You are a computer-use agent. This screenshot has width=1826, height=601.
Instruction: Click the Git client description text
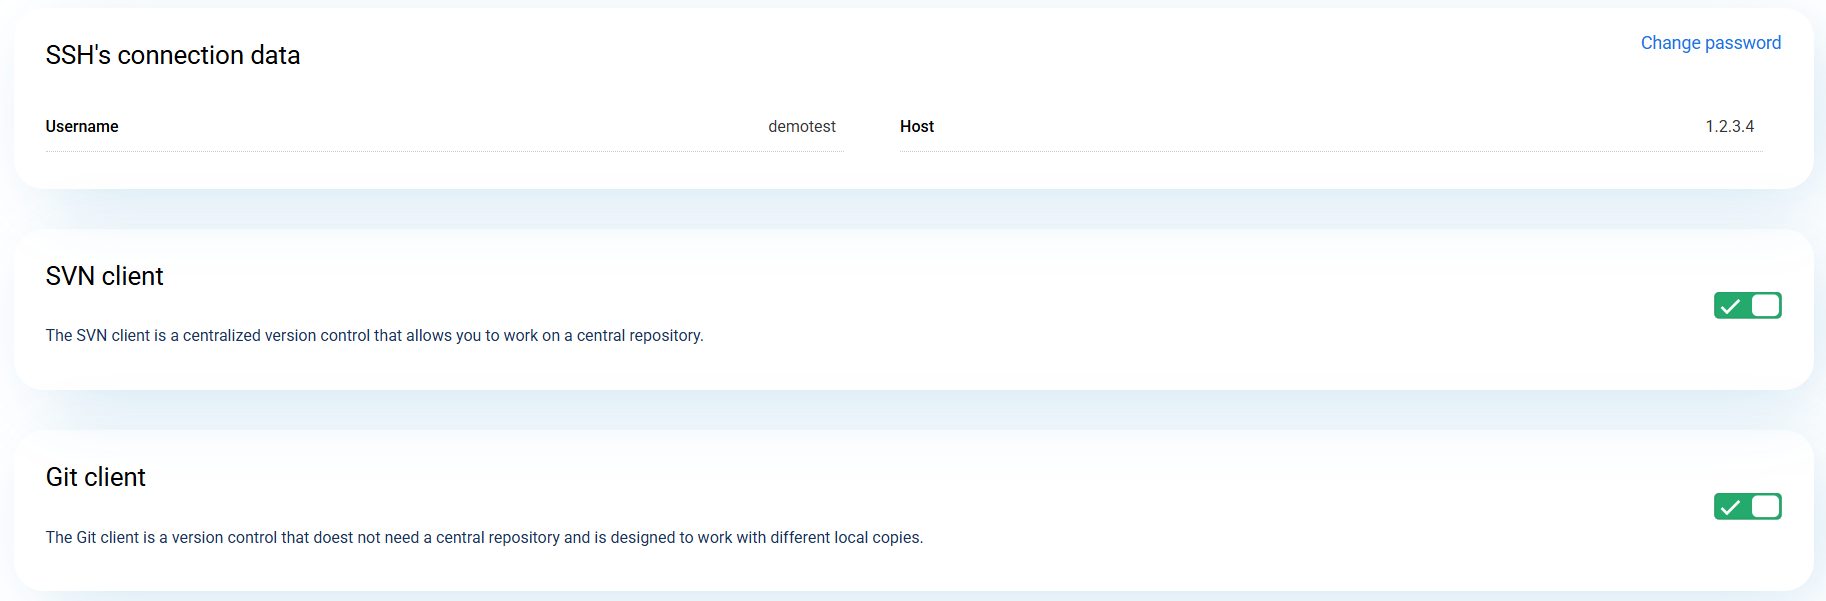484,538
